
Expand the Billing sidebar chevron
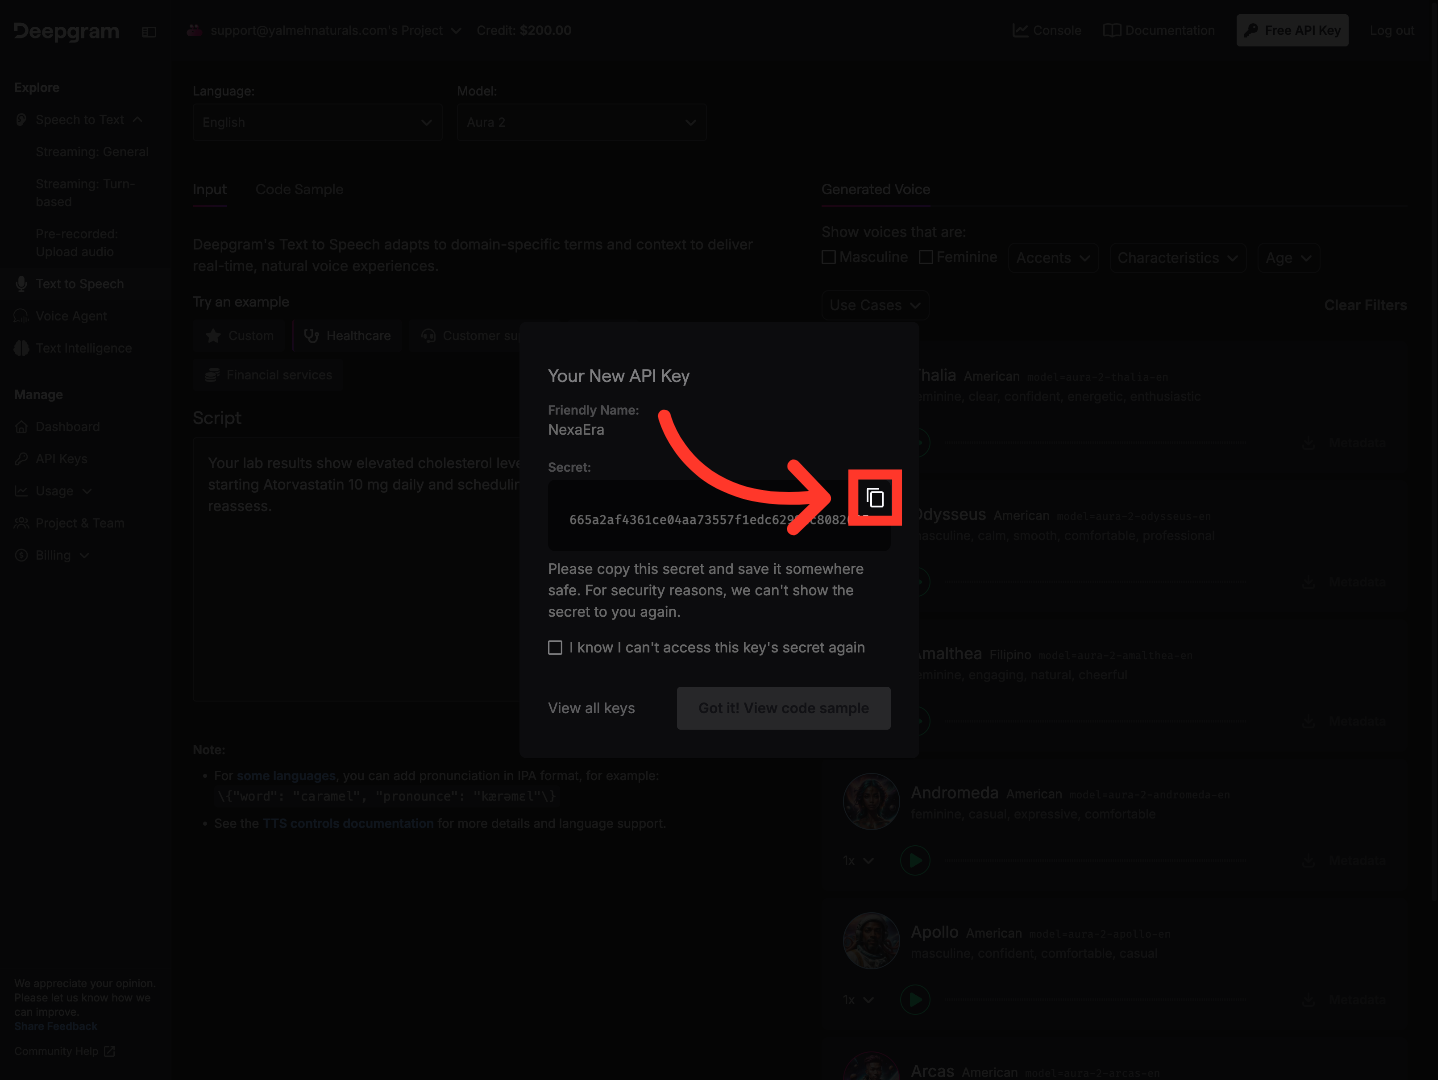[x=84, y=555]
